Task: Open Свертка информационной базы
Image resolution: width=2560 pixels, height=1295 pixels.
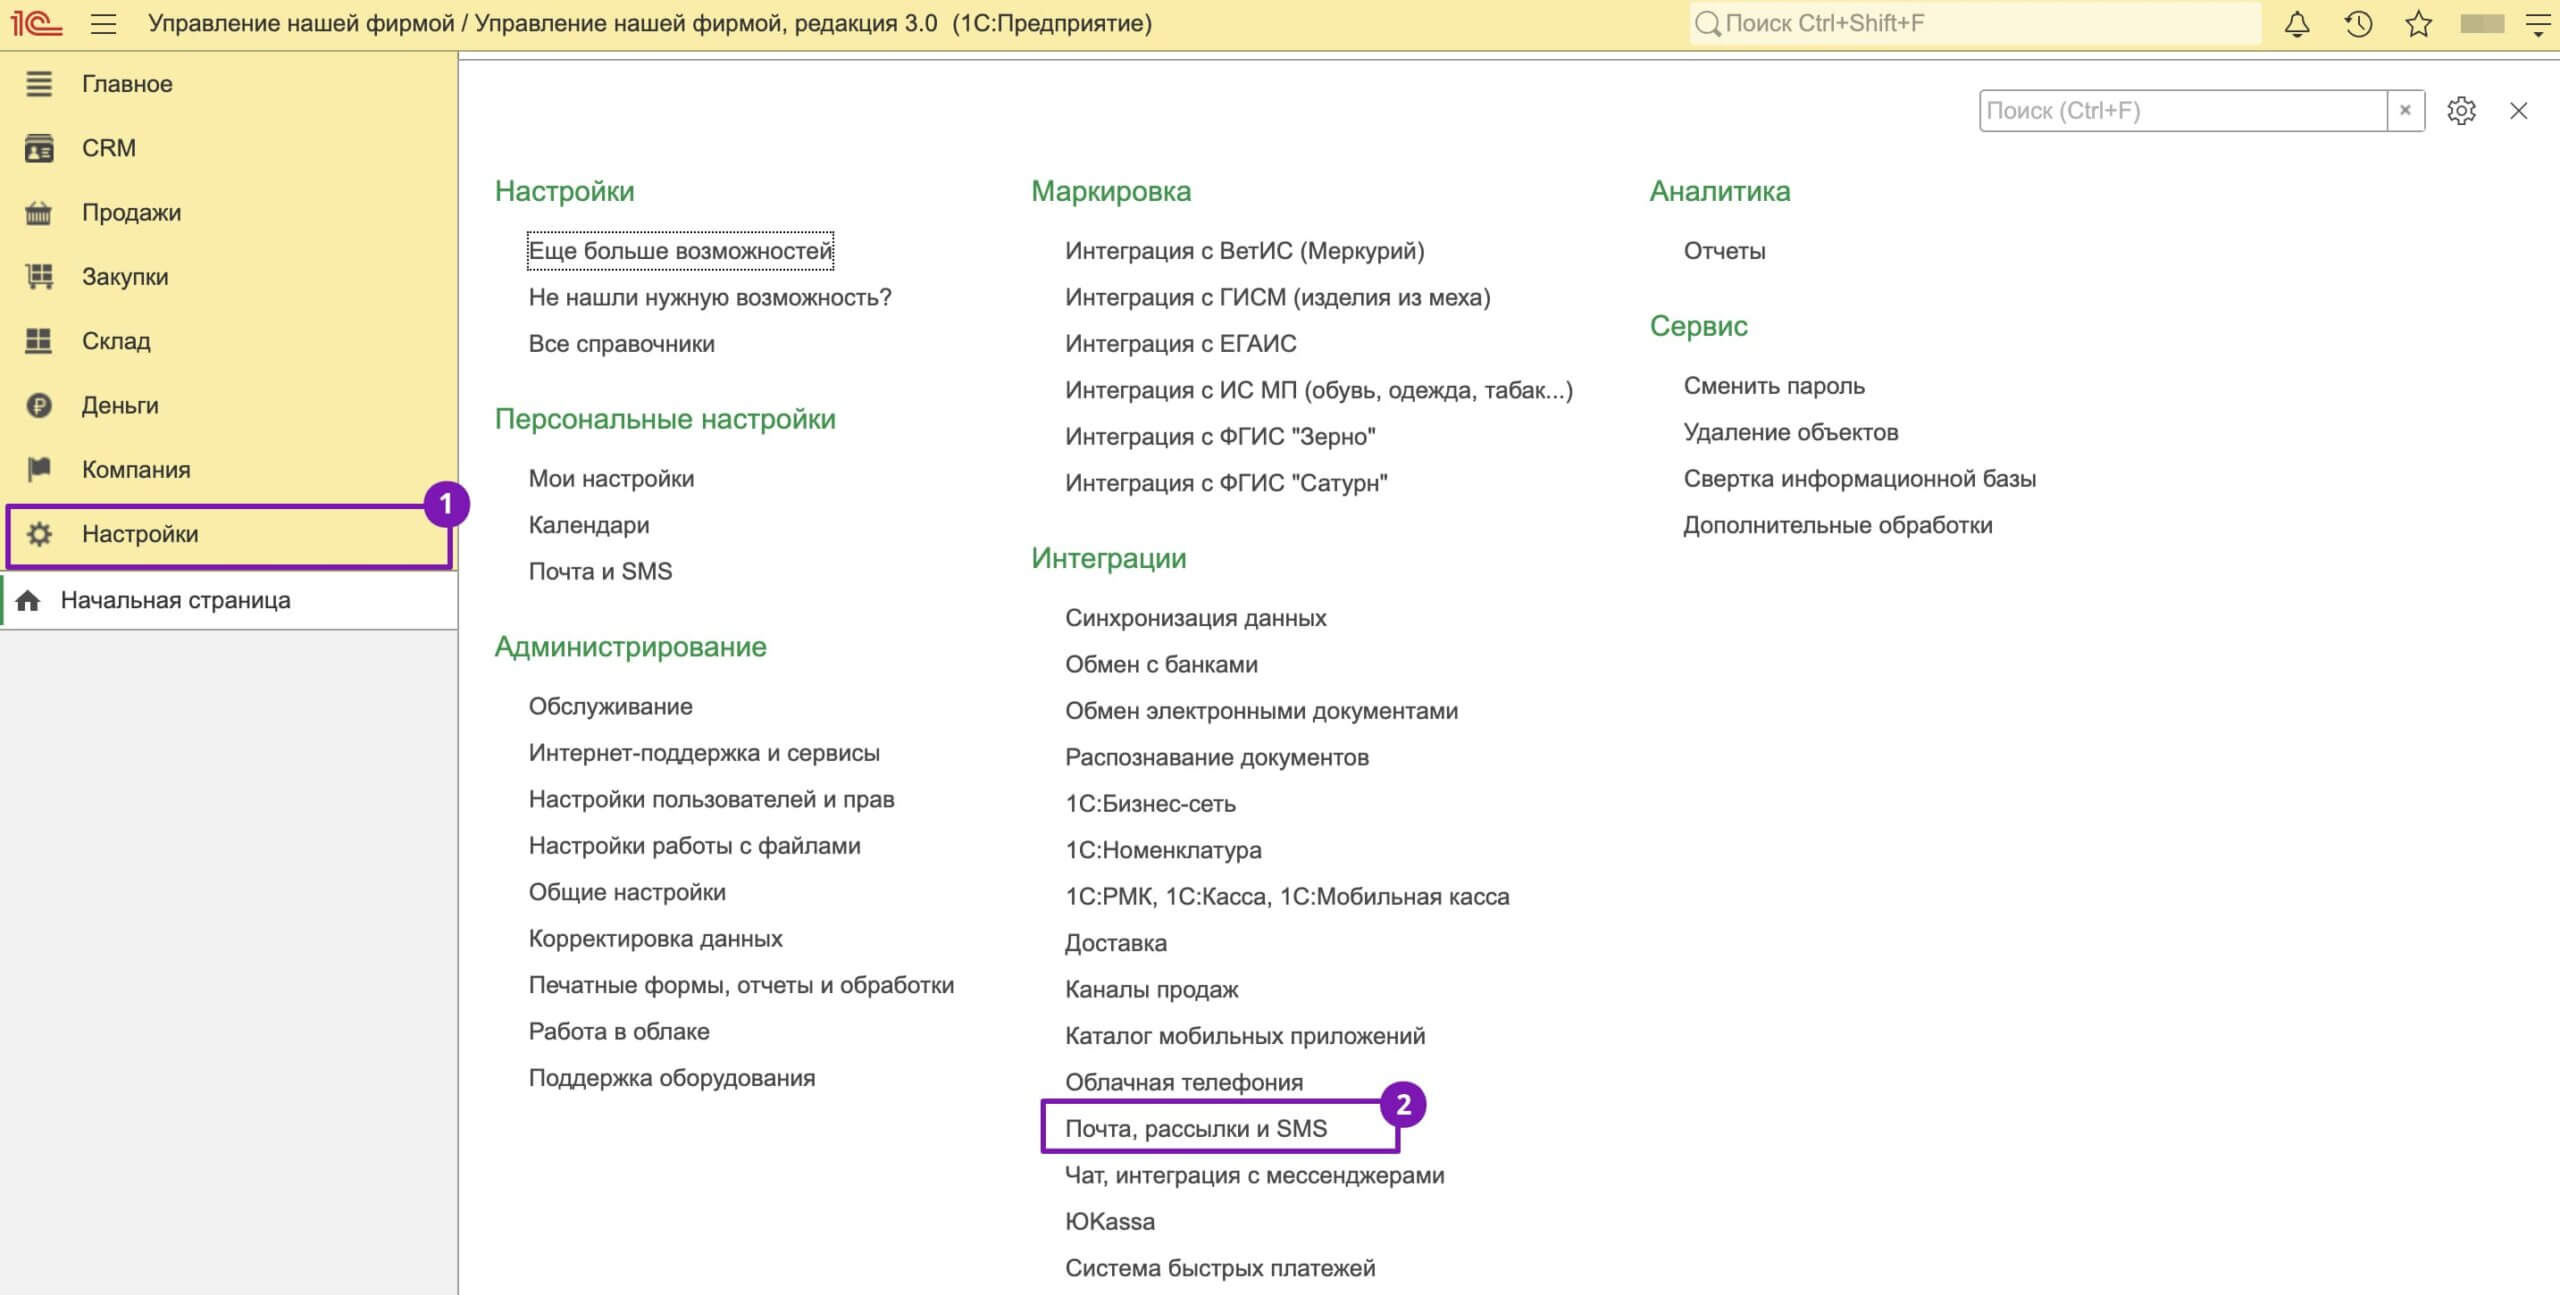Action: 1859,479
